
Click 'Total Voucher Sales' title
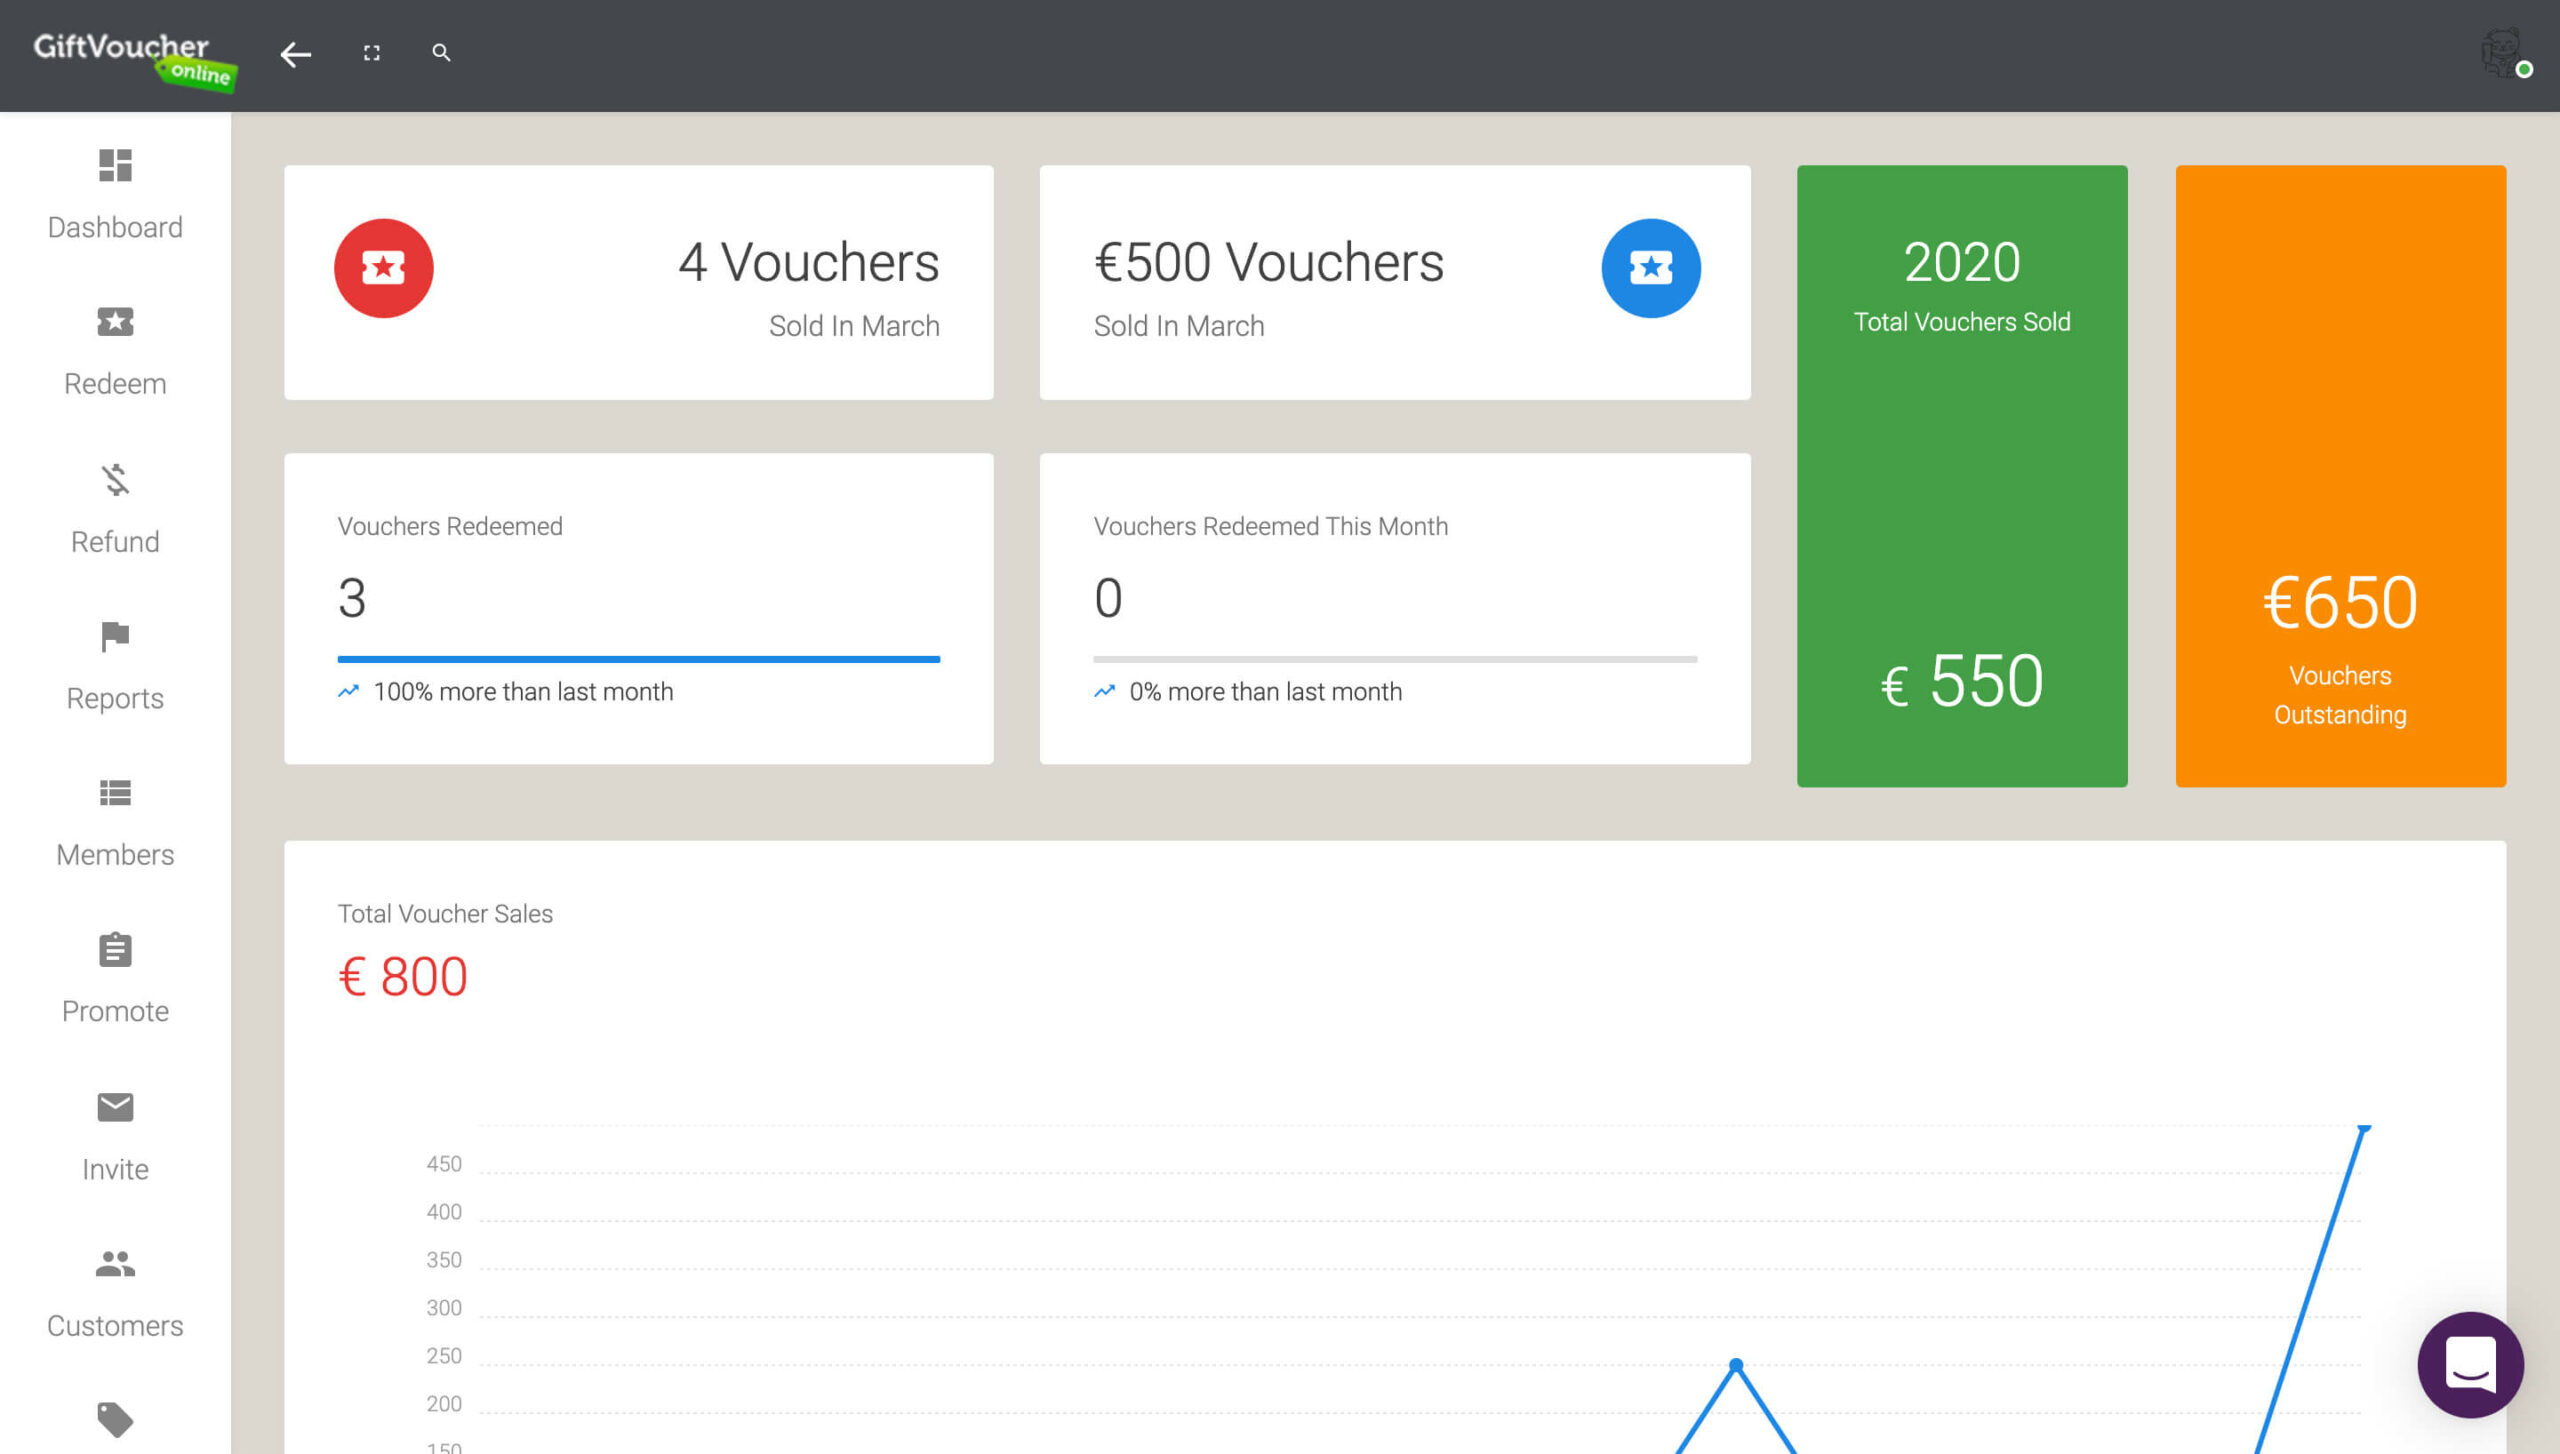tap(445, 914)
